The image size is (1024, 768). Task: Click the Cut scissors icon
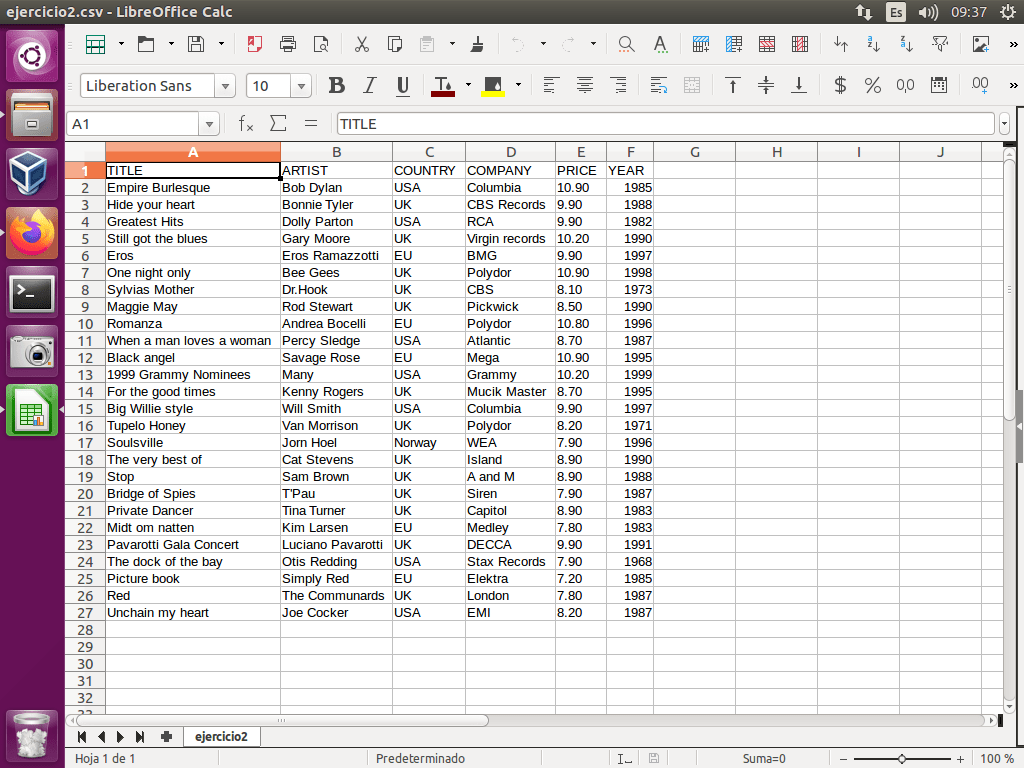coord(362,44)
